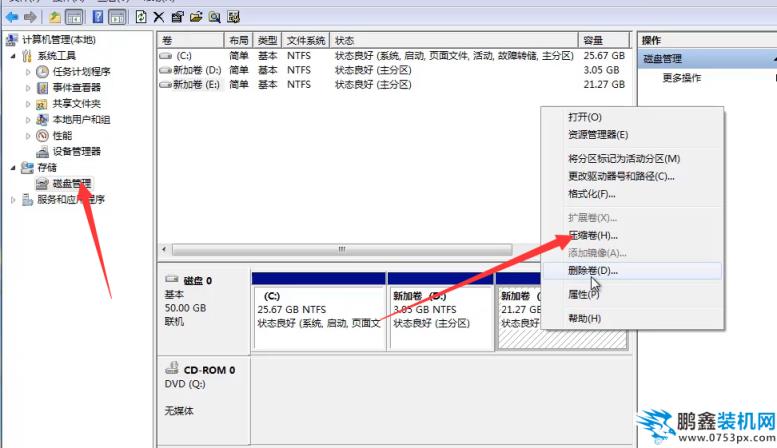Image resolution: width=777 pixels, height=448 pixels.
Task: Click the Refresh toolbar icon
Action: pyautogui.click(x=141, y=17)
